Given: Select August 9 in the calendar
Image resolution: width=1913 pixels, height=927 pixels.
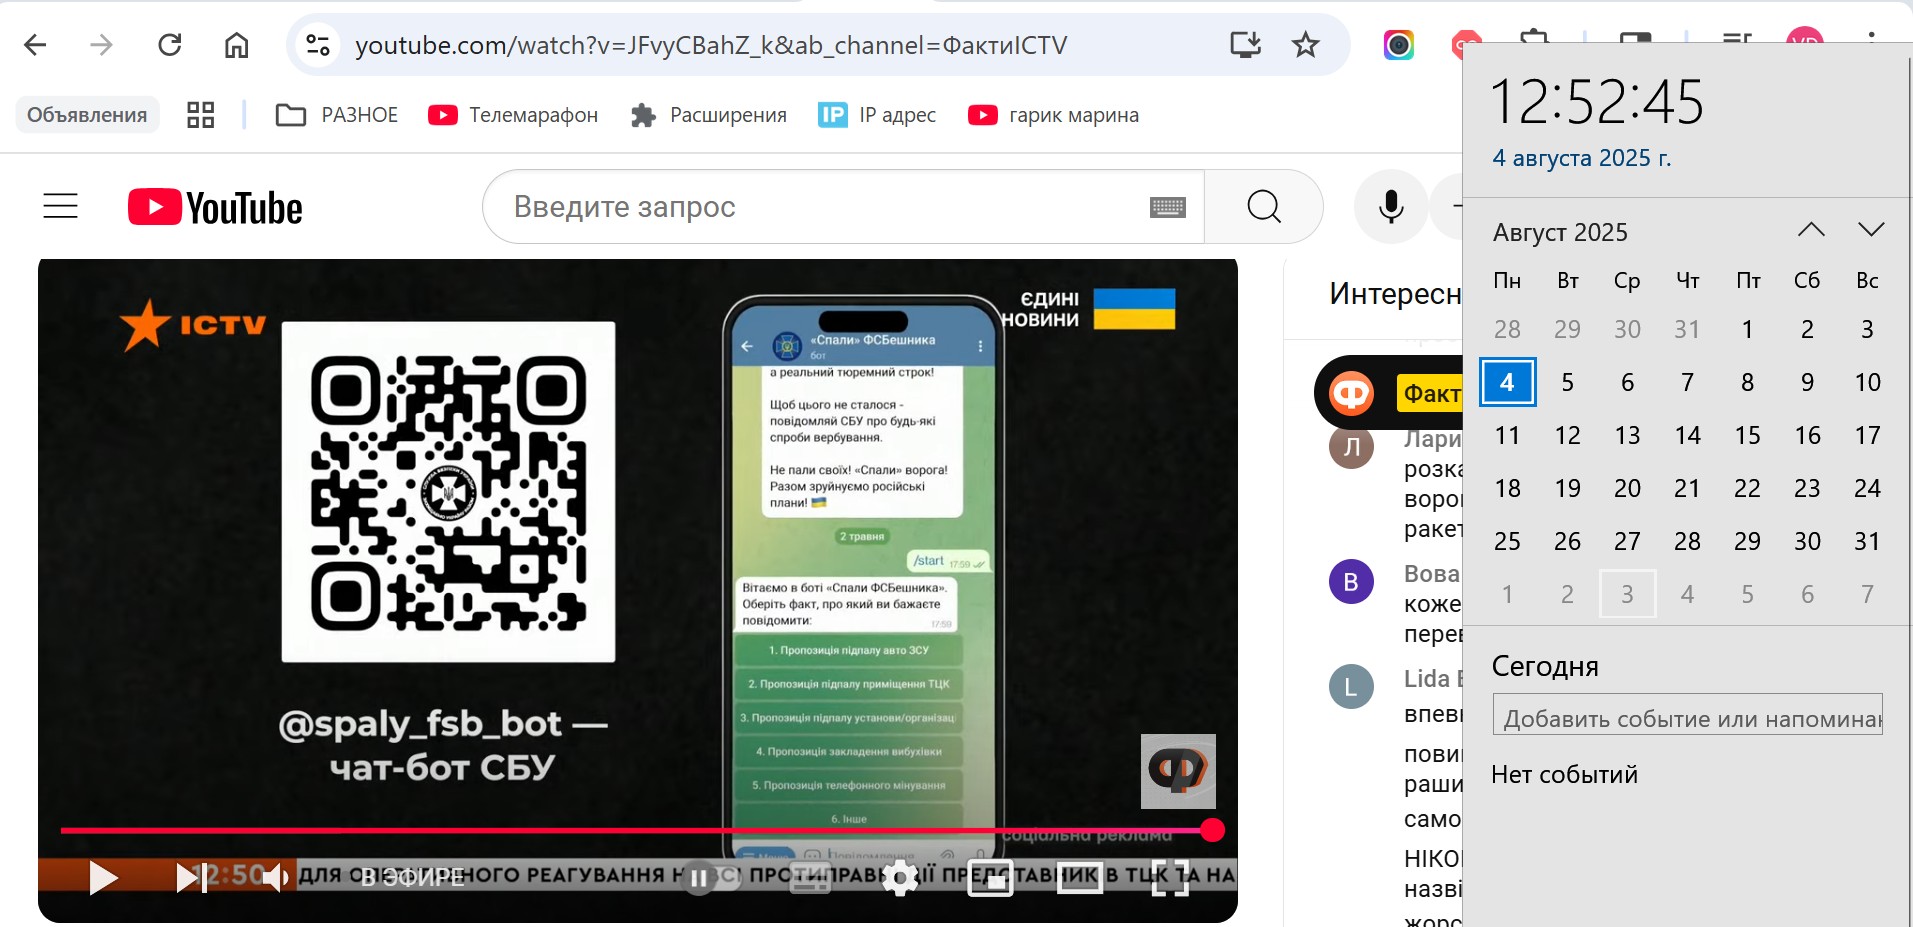Looking at the screenshot, I should (x=1807, y=382).
